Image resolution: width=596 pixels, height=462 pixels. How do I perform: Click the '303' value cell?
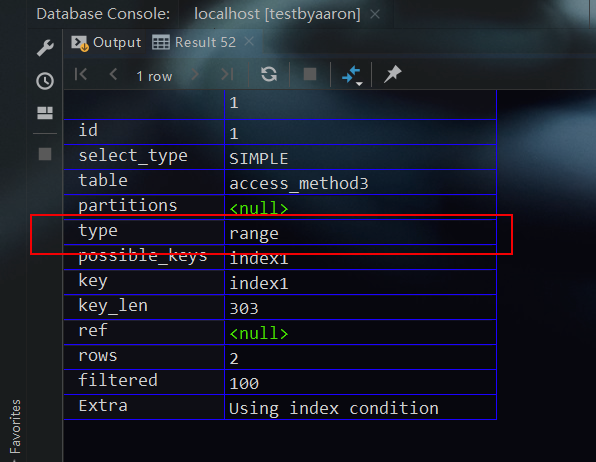(360, 307)
